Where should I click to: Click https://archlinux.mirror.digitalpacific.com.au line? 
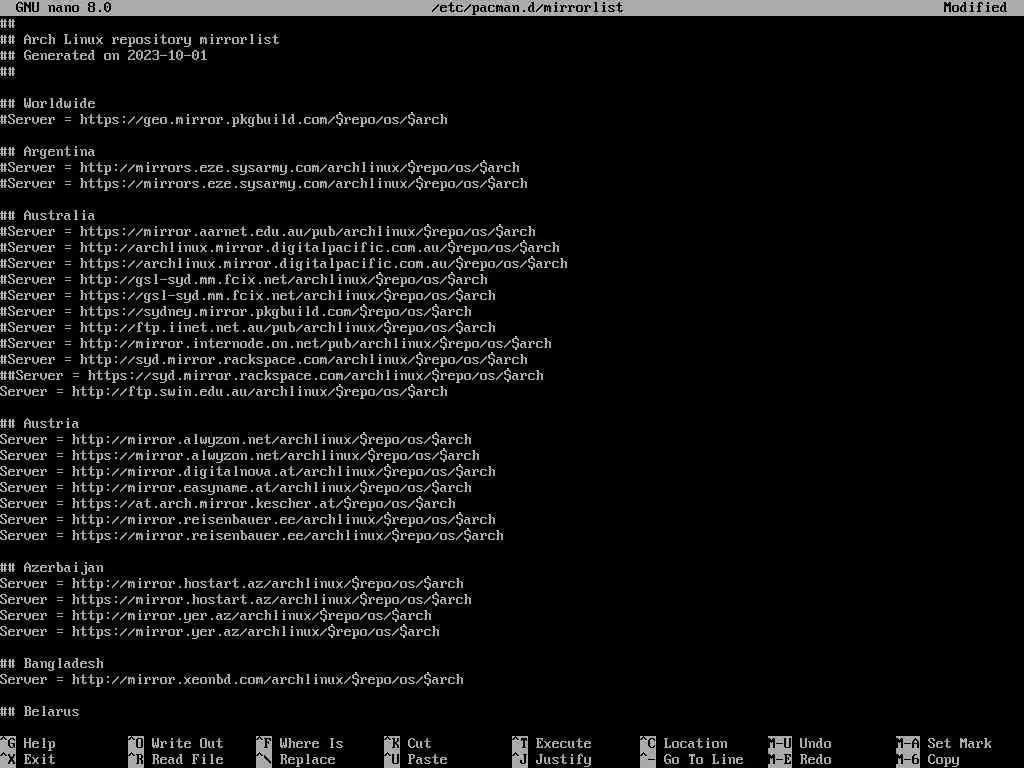pyautogui.click(x=284, y=263)
